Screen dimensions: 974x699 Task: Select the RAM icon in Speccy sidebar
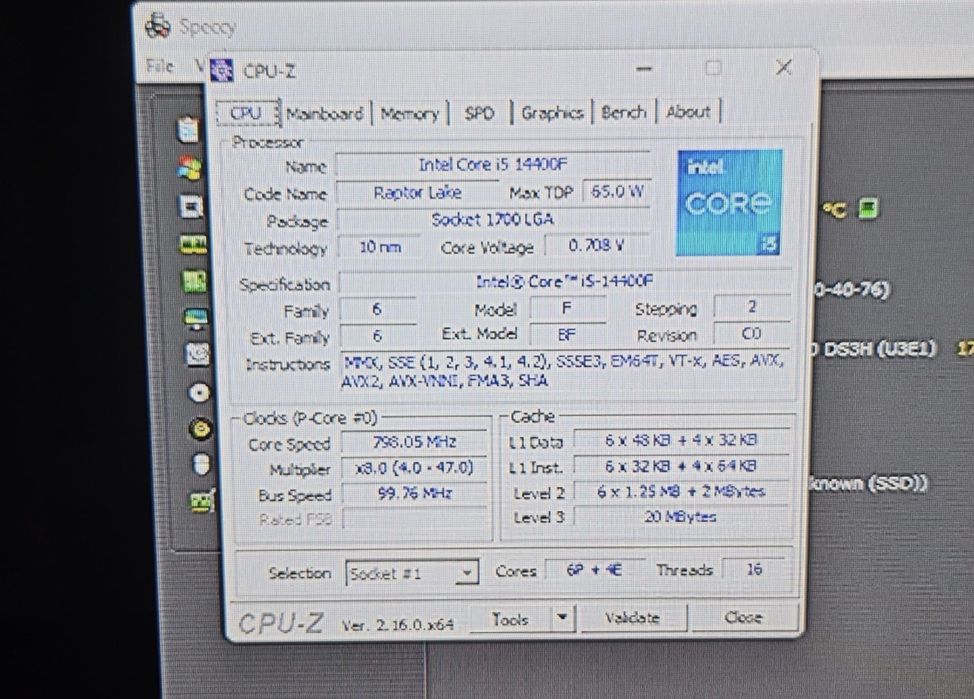tap(193, 245)
